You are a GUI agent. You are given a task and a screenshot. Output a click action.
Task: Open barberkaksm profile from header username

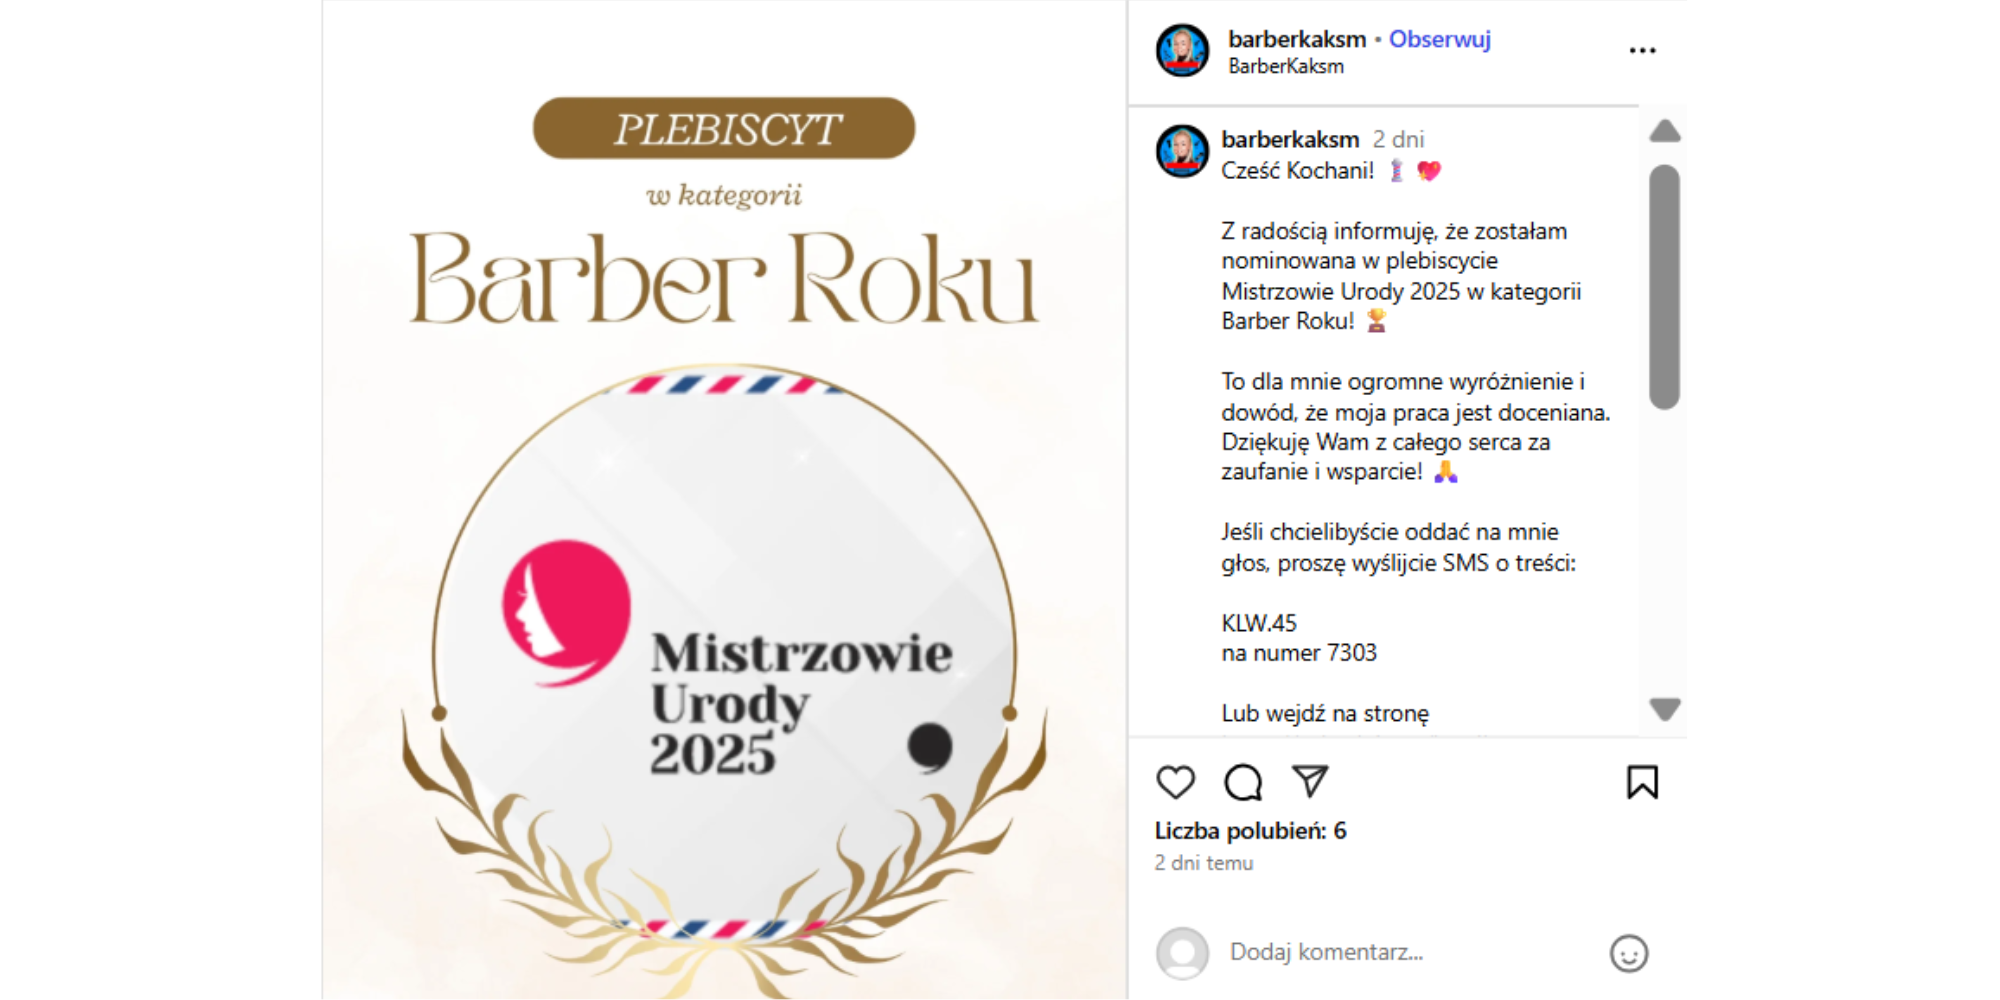[x=1297, y=39]
